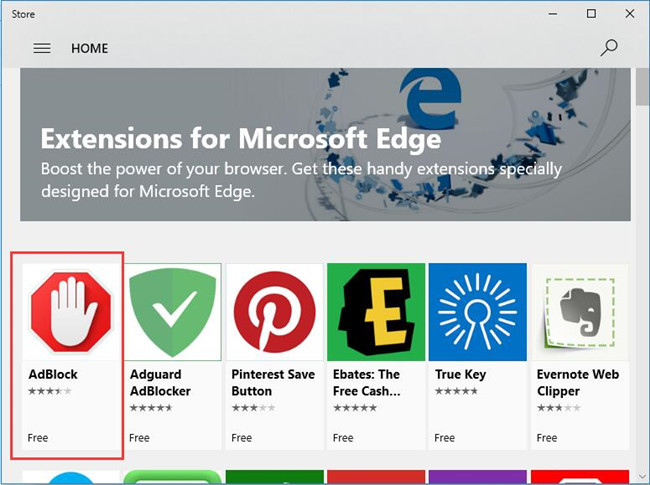This screenshot has height=485, width=650.
Task: Maximize the Store window
Action: 592,14
